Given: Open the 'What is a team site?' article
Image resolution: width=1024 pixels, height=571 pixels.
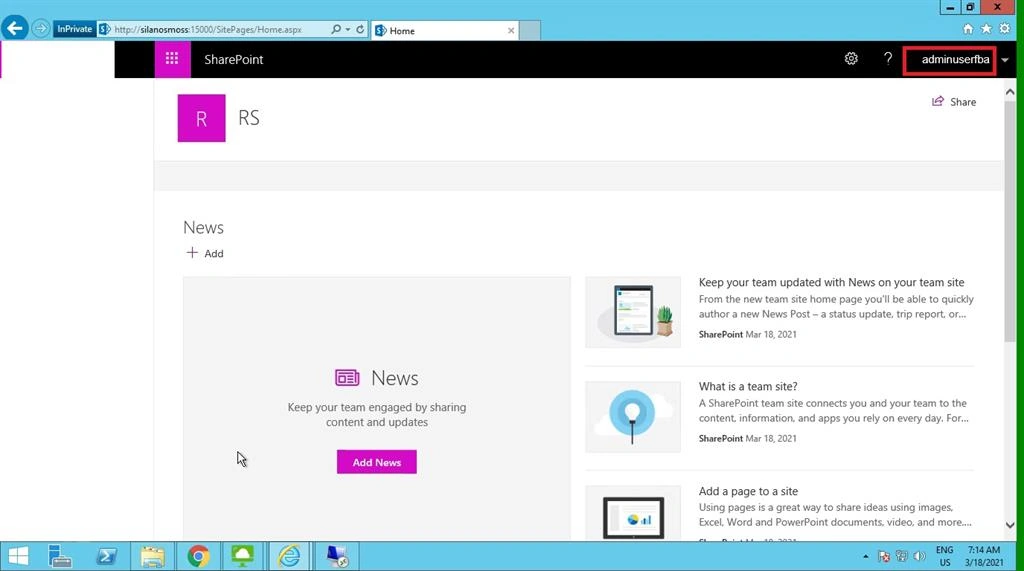Looking at the screenshot, I should click(748, 386).
